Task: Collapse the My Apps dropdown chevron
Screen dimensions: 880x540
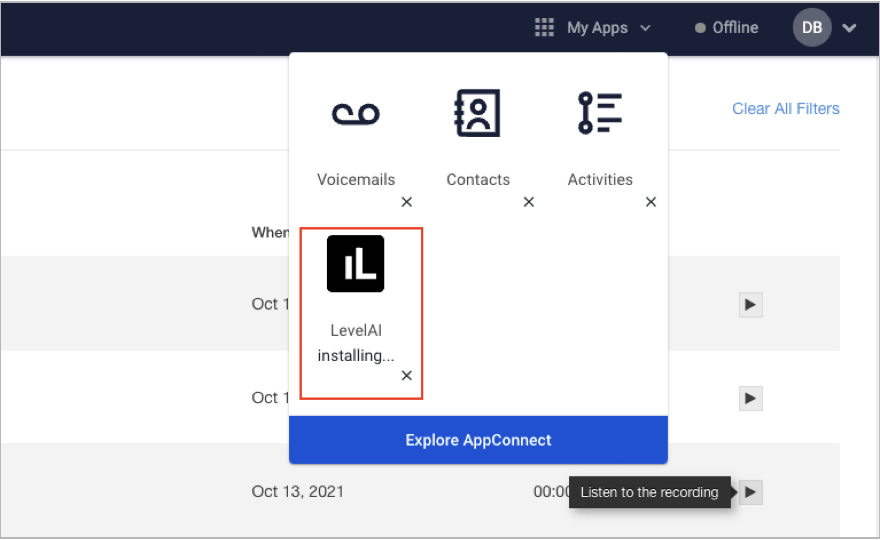Action: point(645,28)
